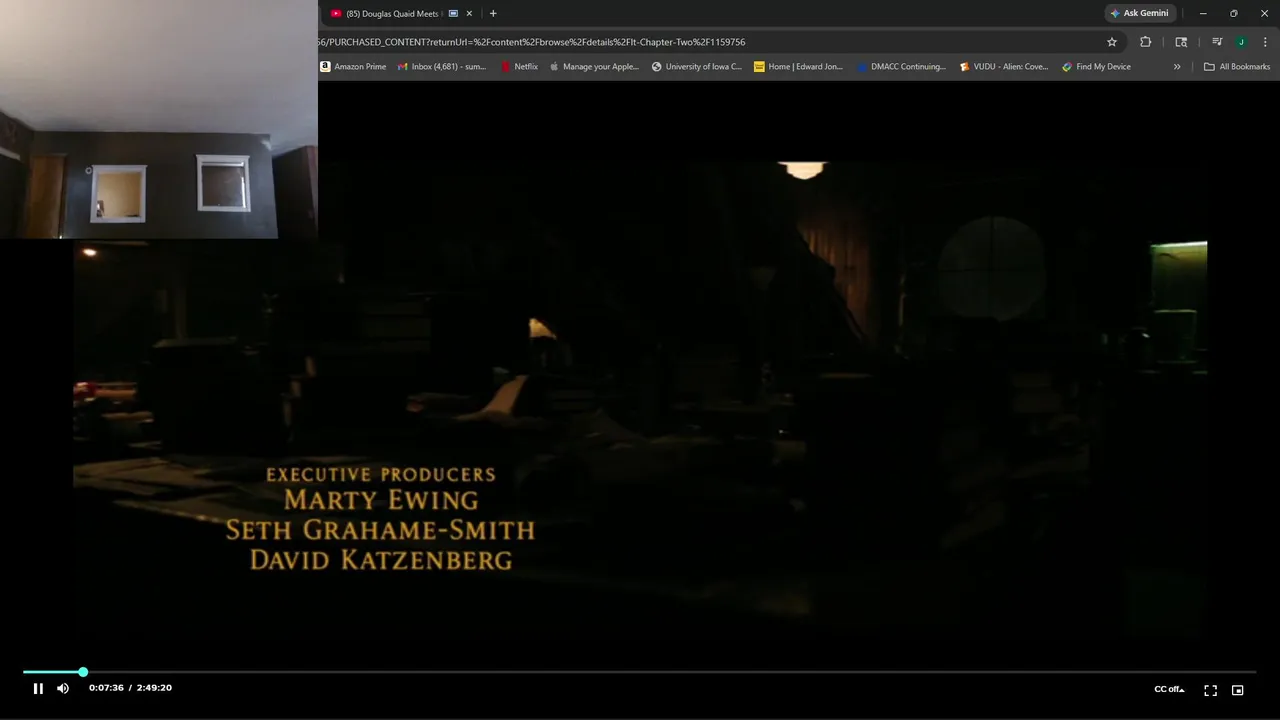Enter fullscreen mode
This screenshot has width=1280, height=720.
1210,690
